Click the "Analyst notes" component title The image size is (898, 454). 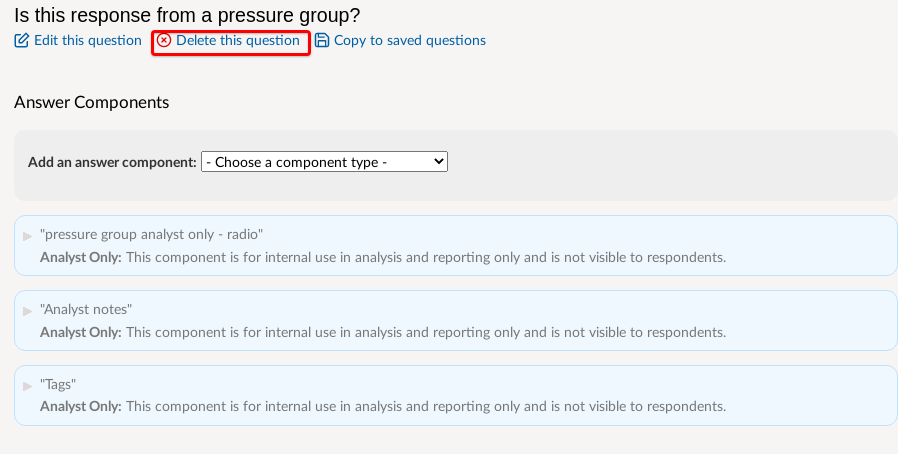[86, 310]
